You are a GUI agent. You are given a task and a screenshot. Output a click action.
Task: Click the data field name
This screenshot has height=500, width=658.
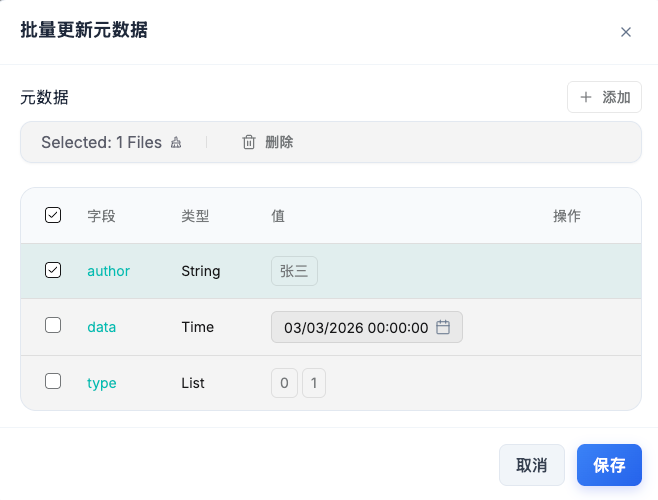102,327
